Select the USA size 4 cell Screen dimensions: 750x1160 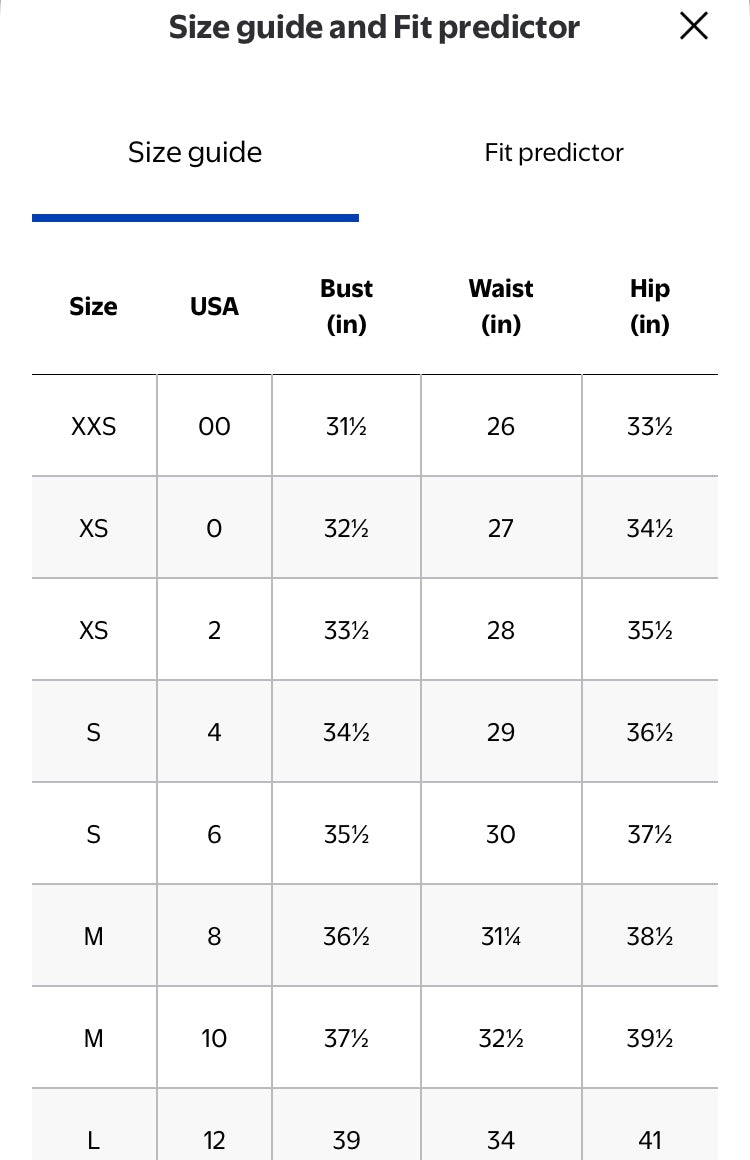[214, 733]
